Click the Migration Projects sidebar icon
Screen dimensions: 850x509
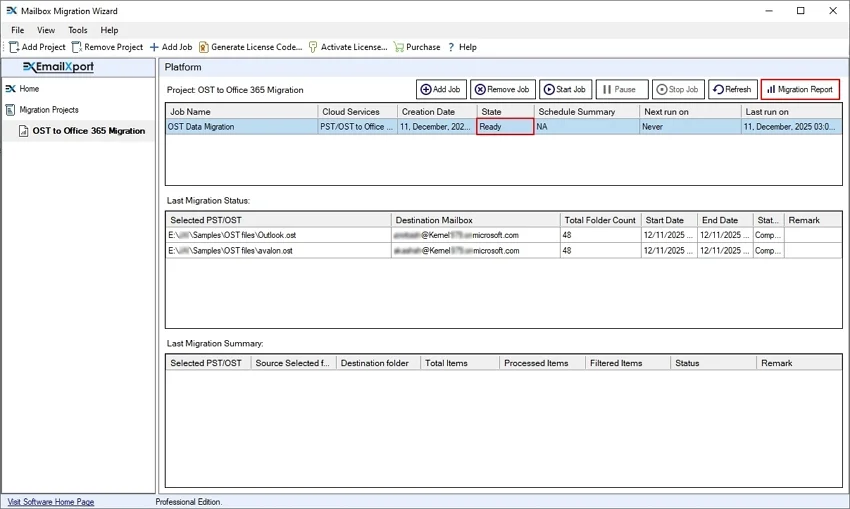10,109
